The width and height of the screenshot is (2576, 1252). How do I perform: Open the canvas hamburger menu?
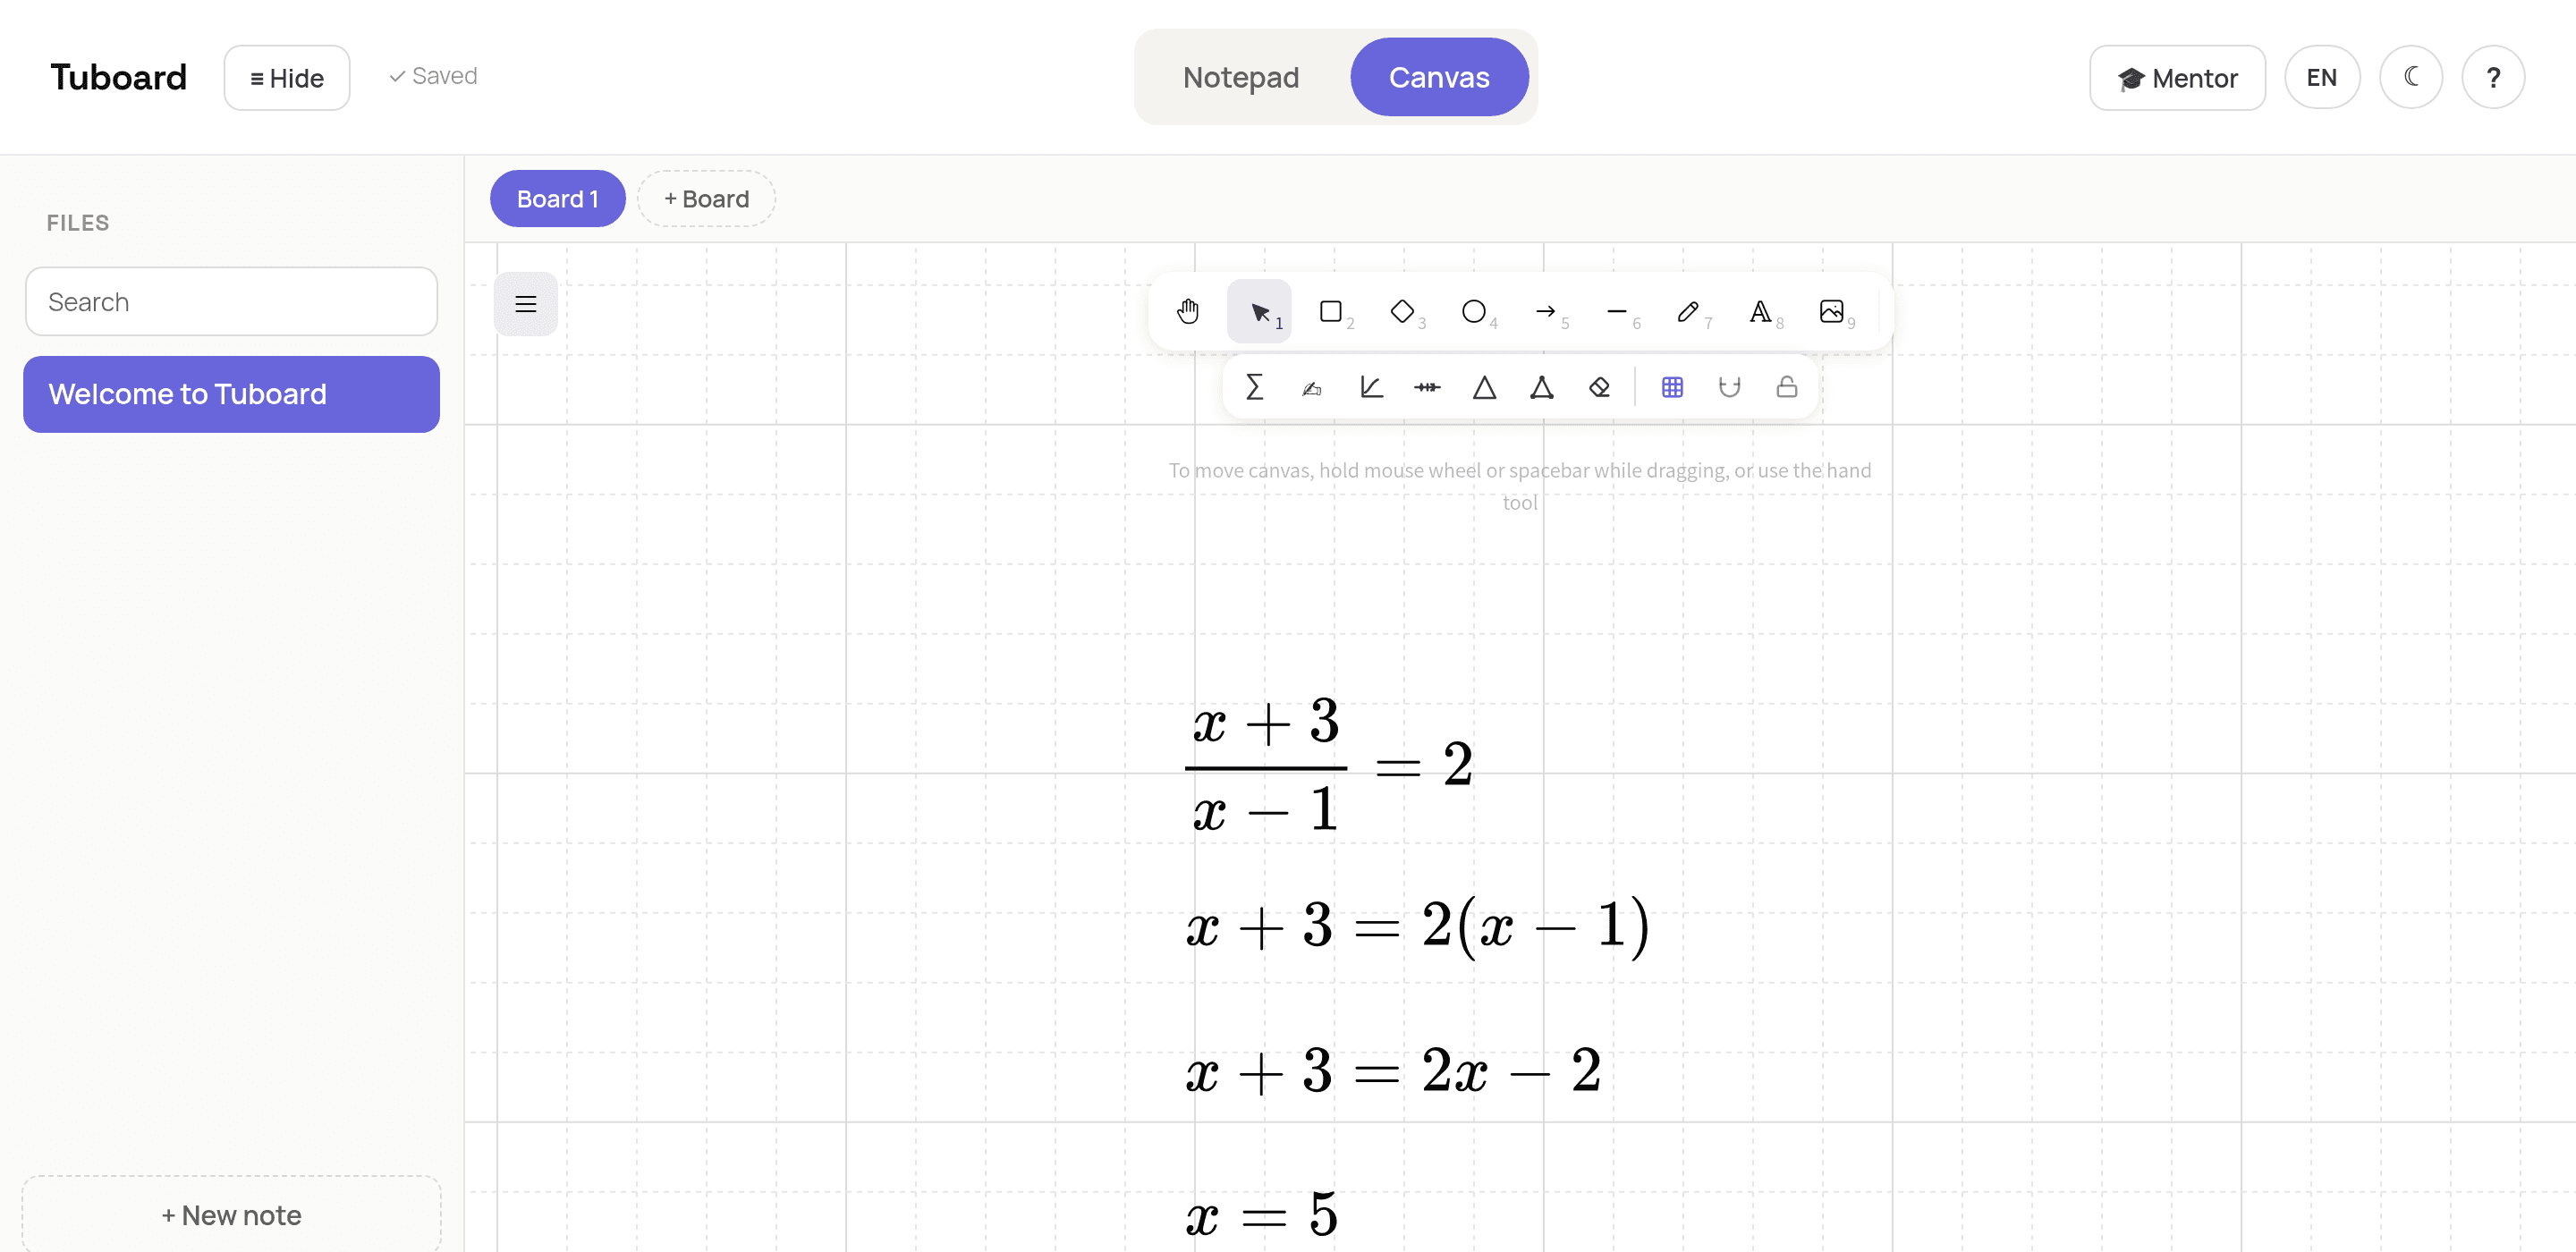coord(525,304)
